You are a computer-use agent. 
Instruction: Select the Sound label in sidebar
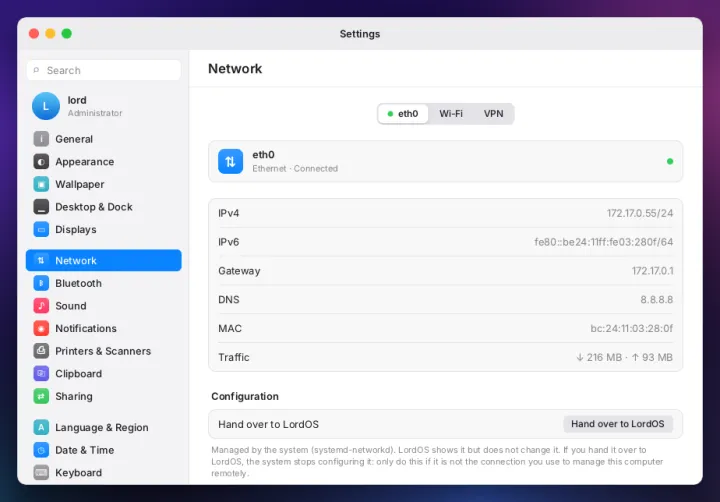(x=71, y=306)
